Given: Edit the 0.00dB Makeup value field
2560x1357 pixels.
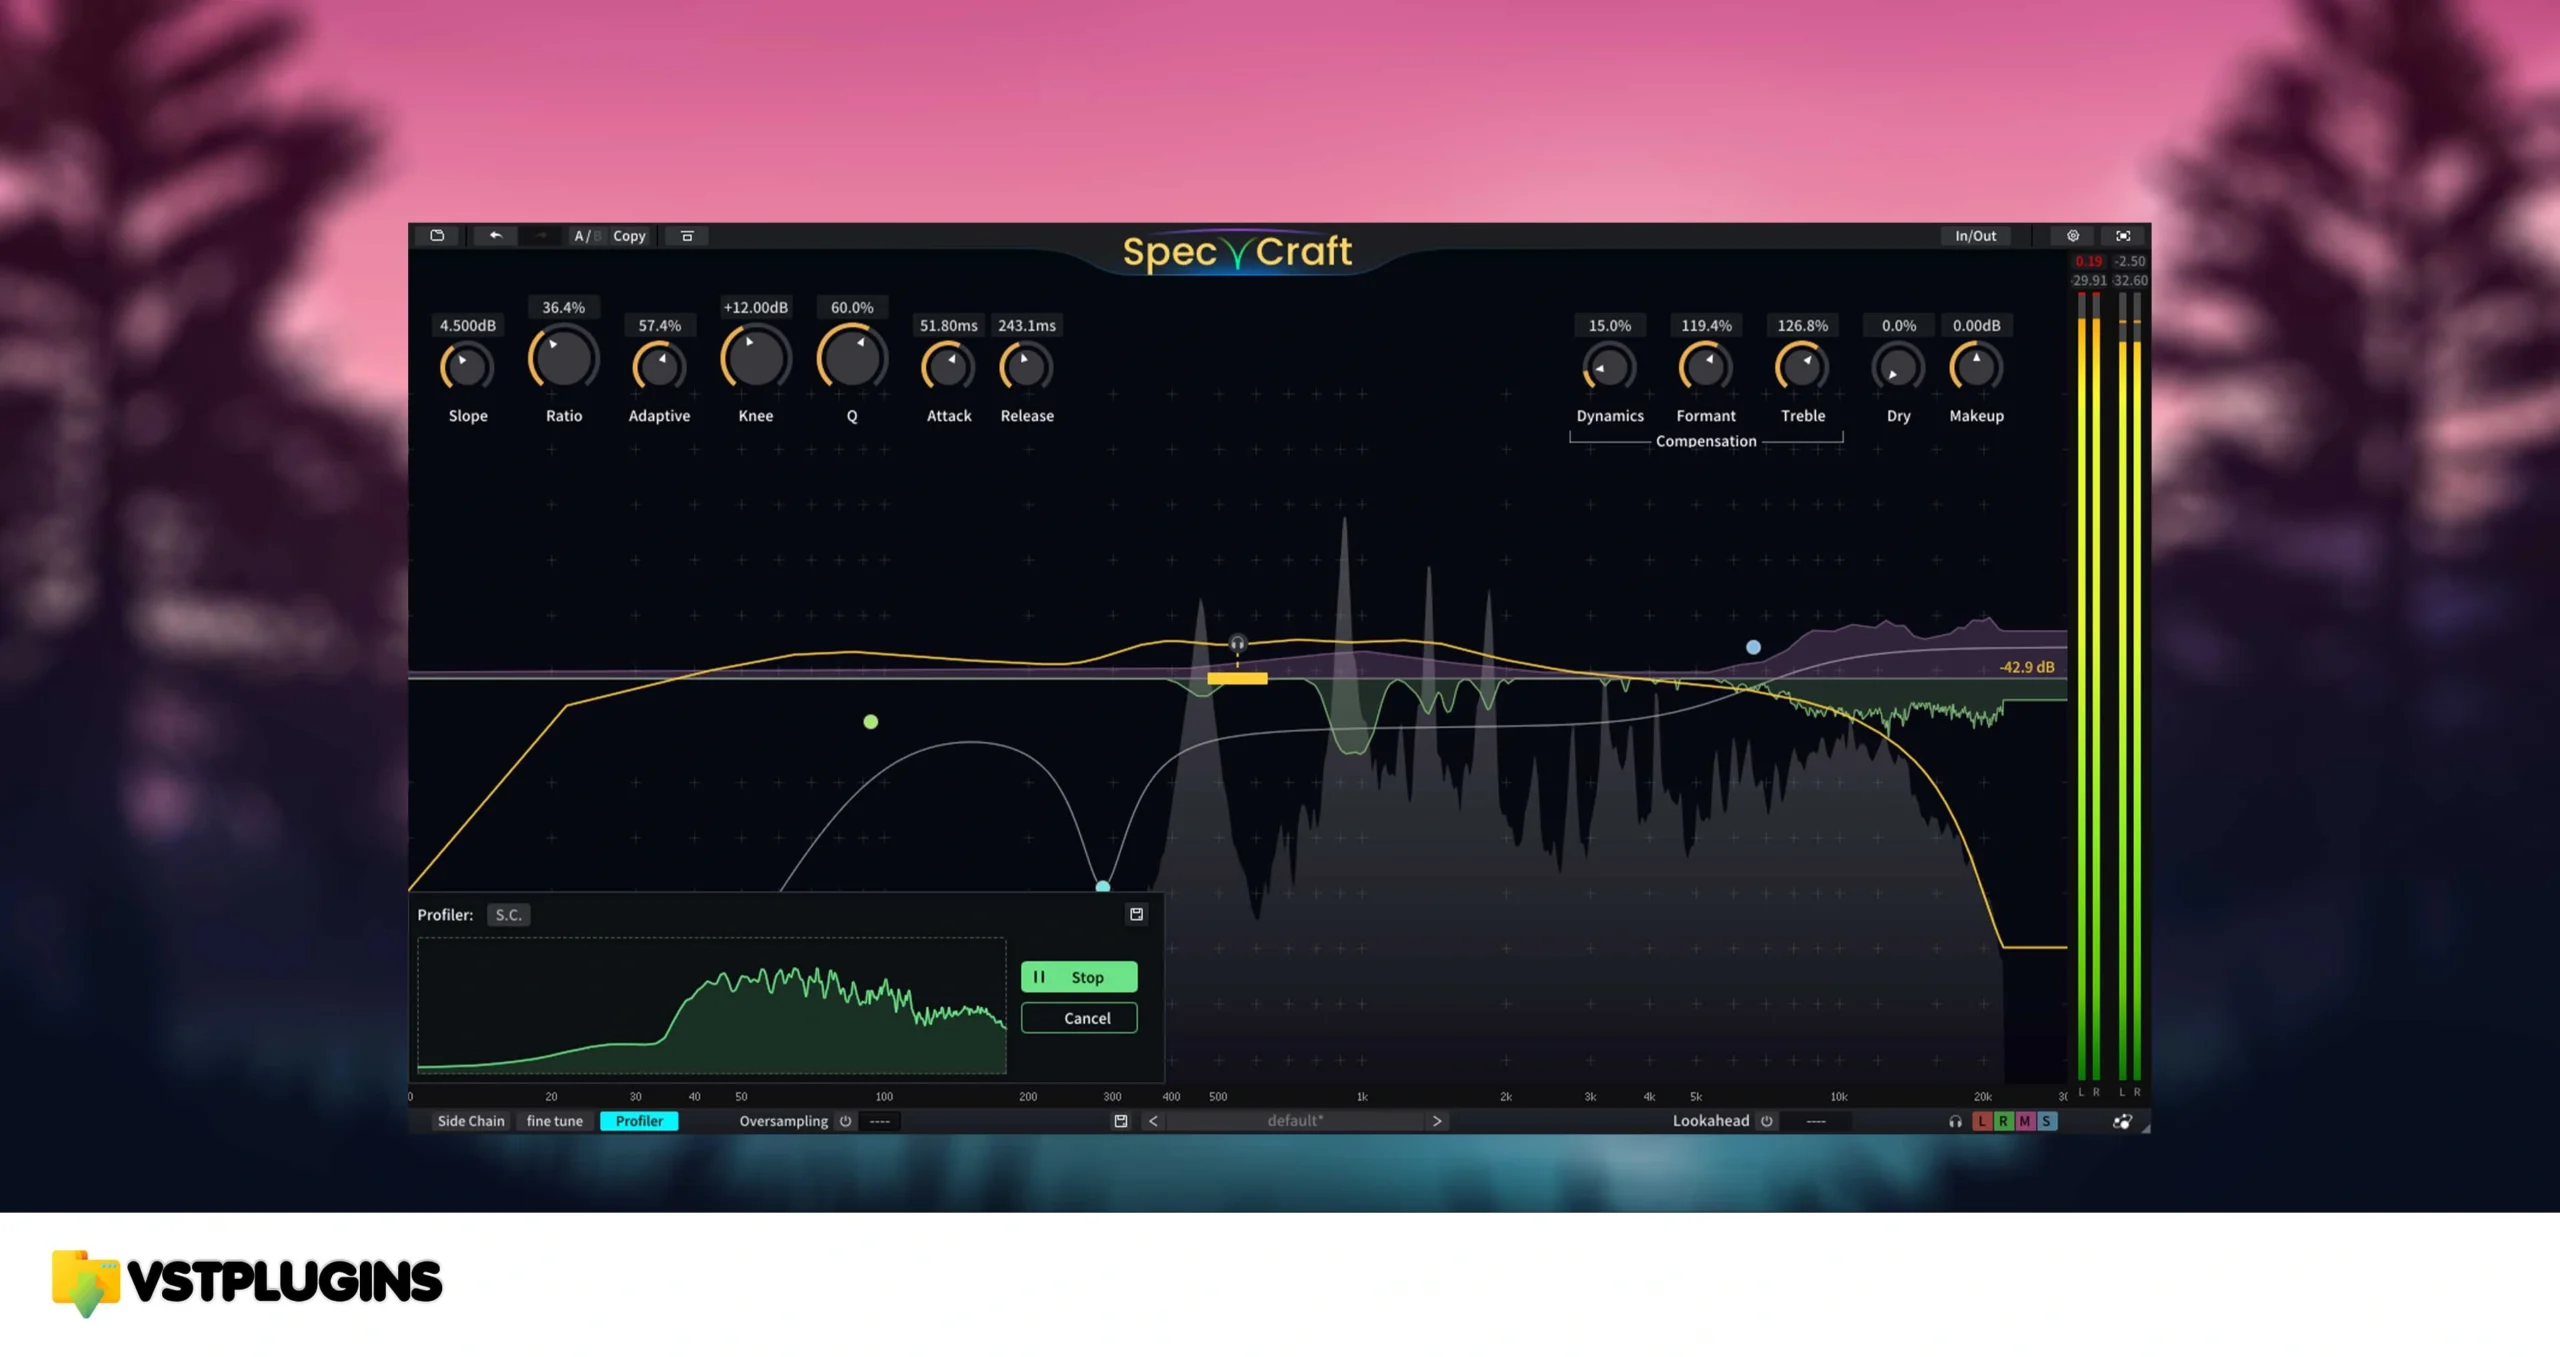Looking at the screenshot, I should 1976,325.
